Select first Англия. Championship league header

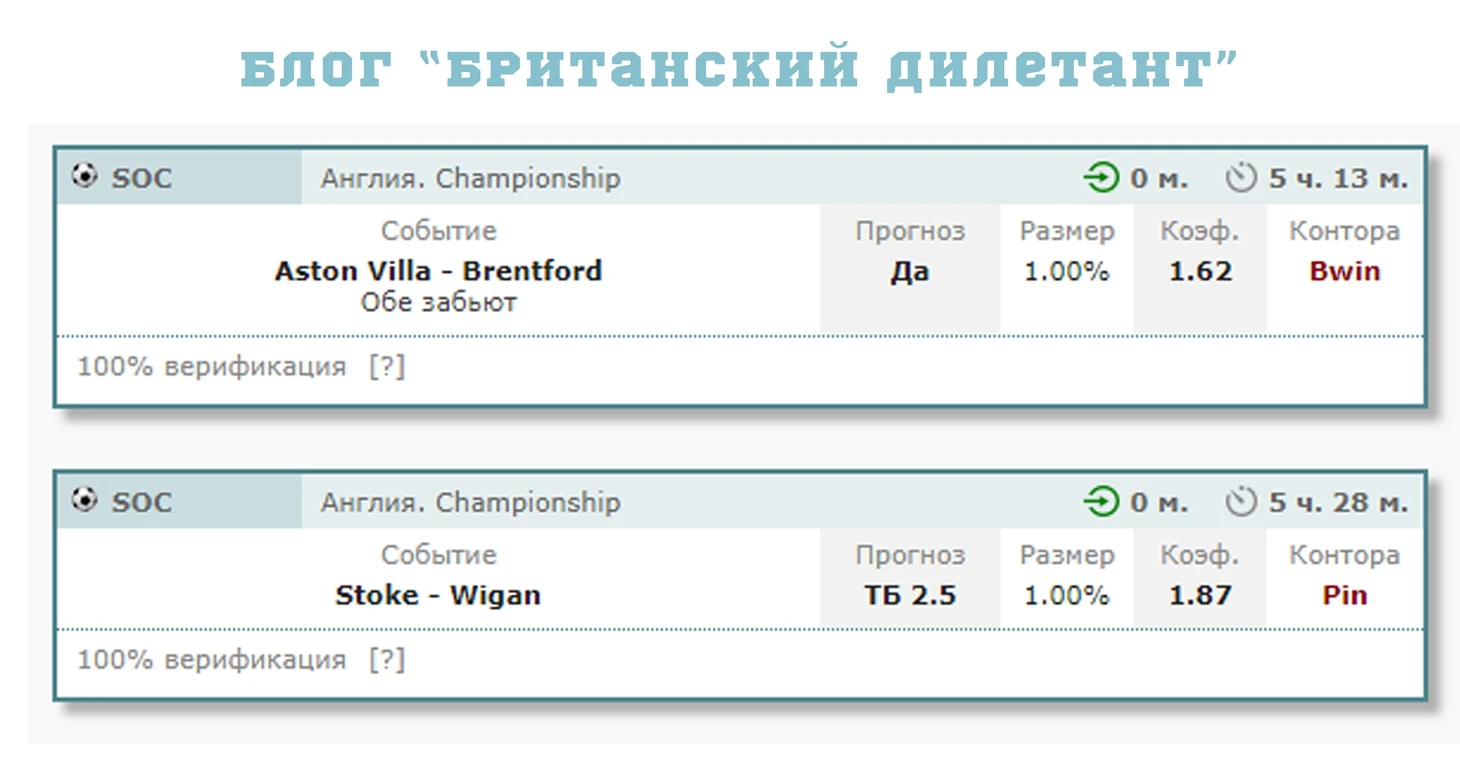(471, 179)
